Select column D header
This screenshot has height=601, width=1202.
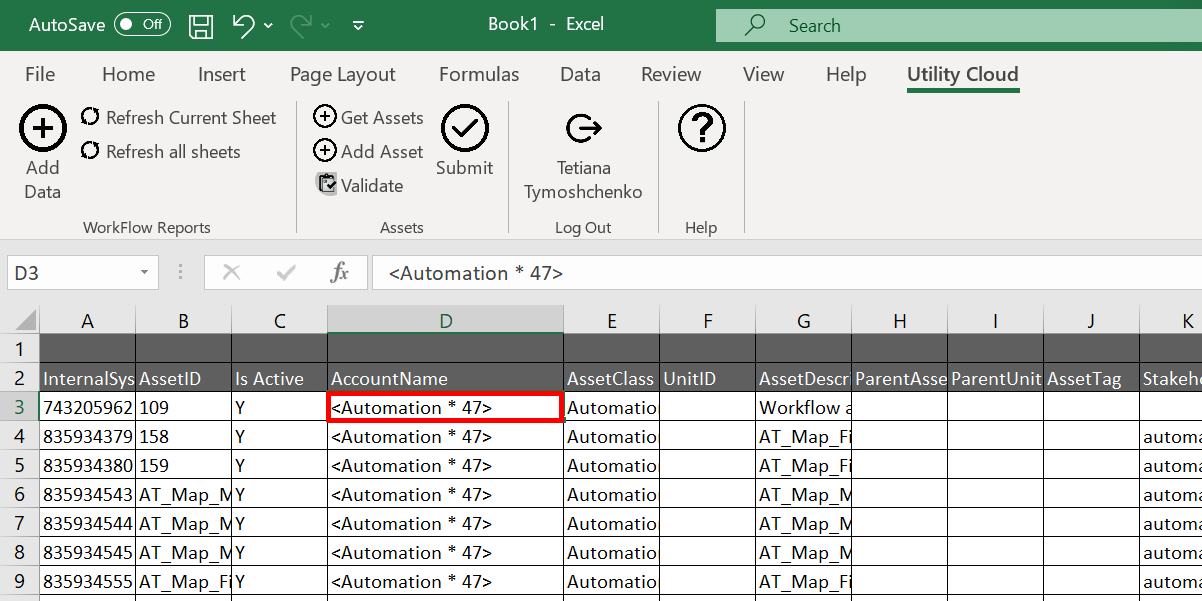(445, 321)
